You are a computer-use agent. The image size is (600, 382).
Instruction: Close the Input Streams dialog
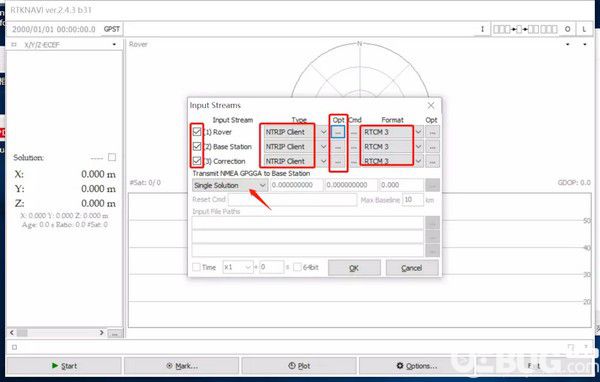(431, 105)
